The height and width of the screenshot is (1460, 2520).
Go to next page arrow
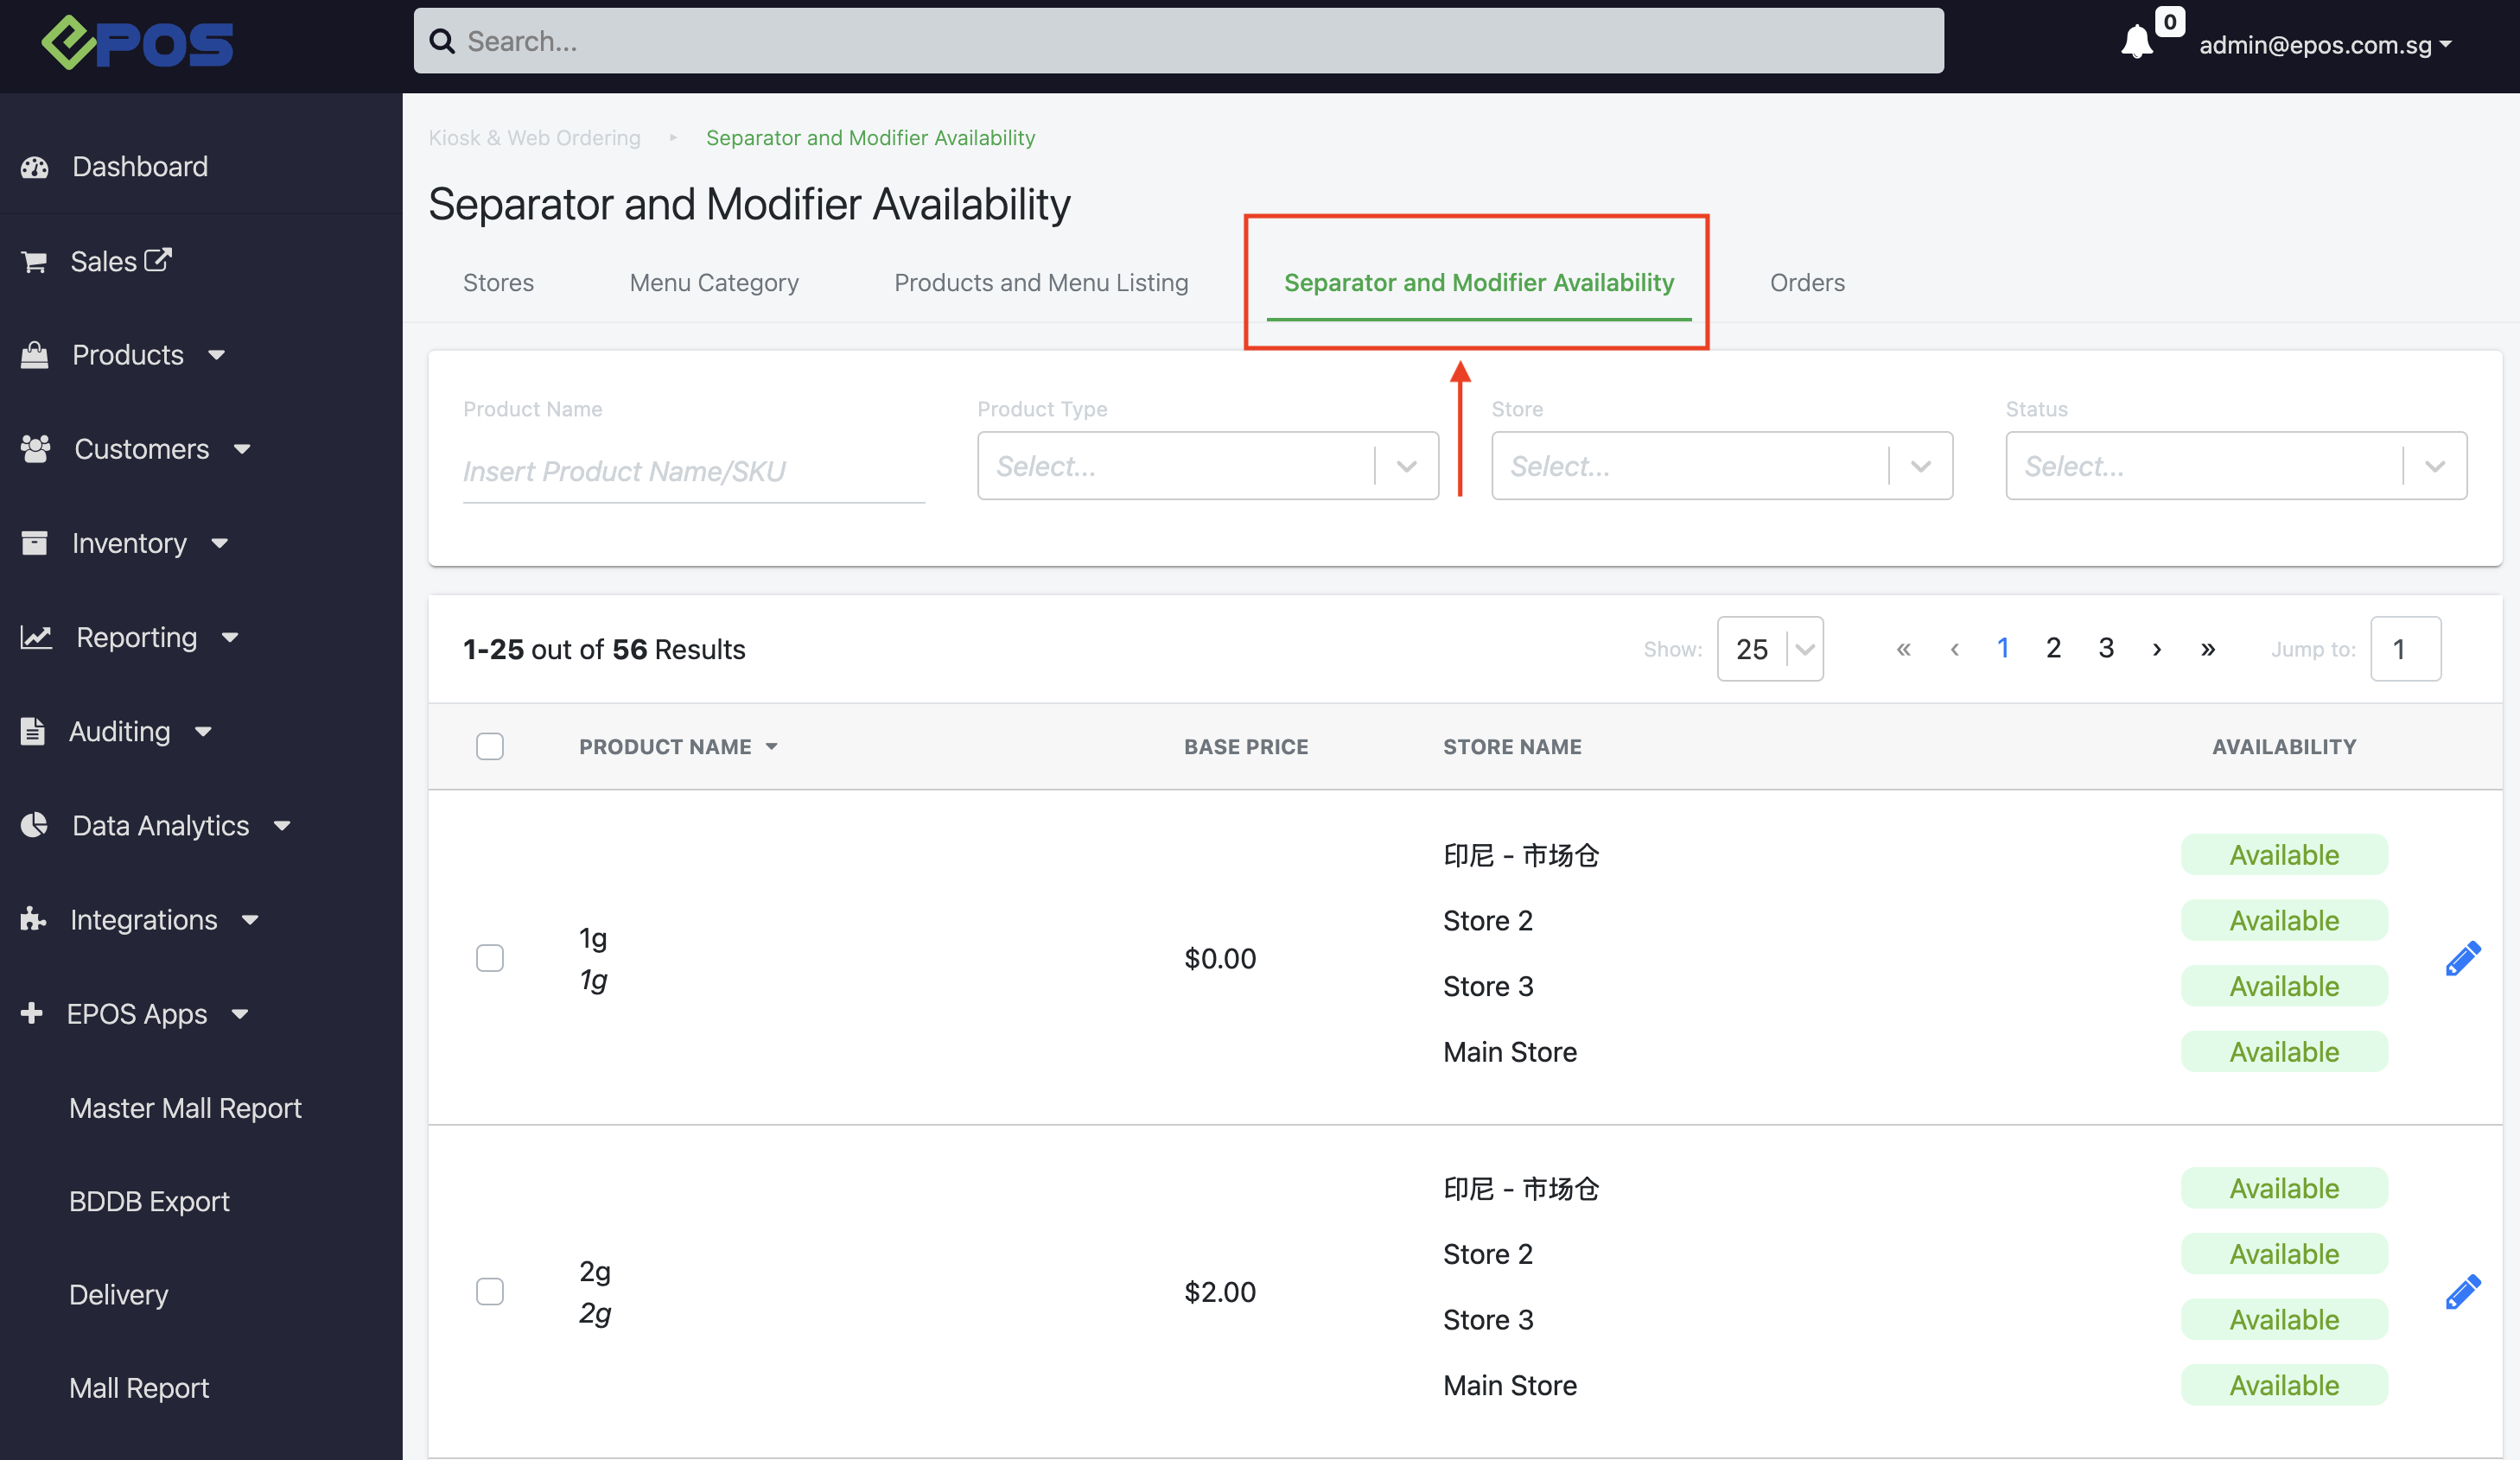(2157, 649)
